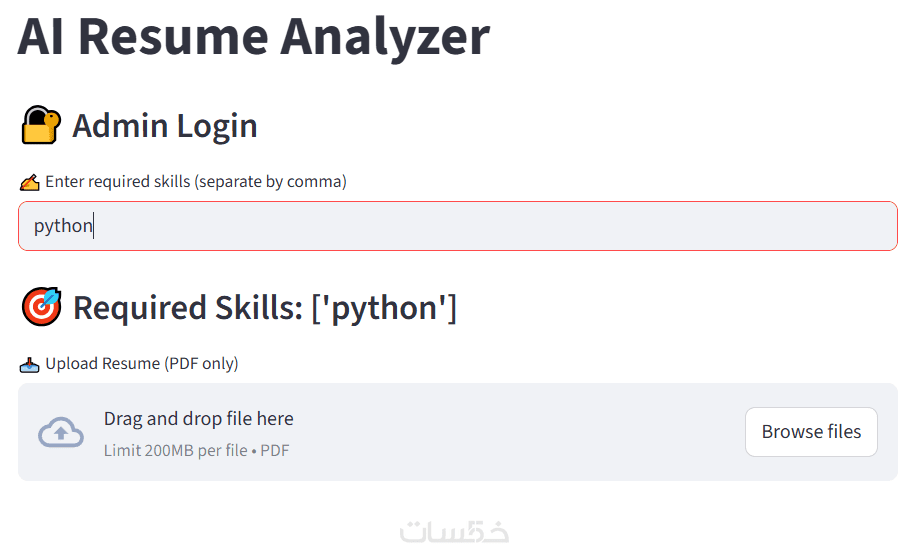Click the Required Skills: ['python'] heading
This screenshot has width=910, height=554.
pos(265,307)
